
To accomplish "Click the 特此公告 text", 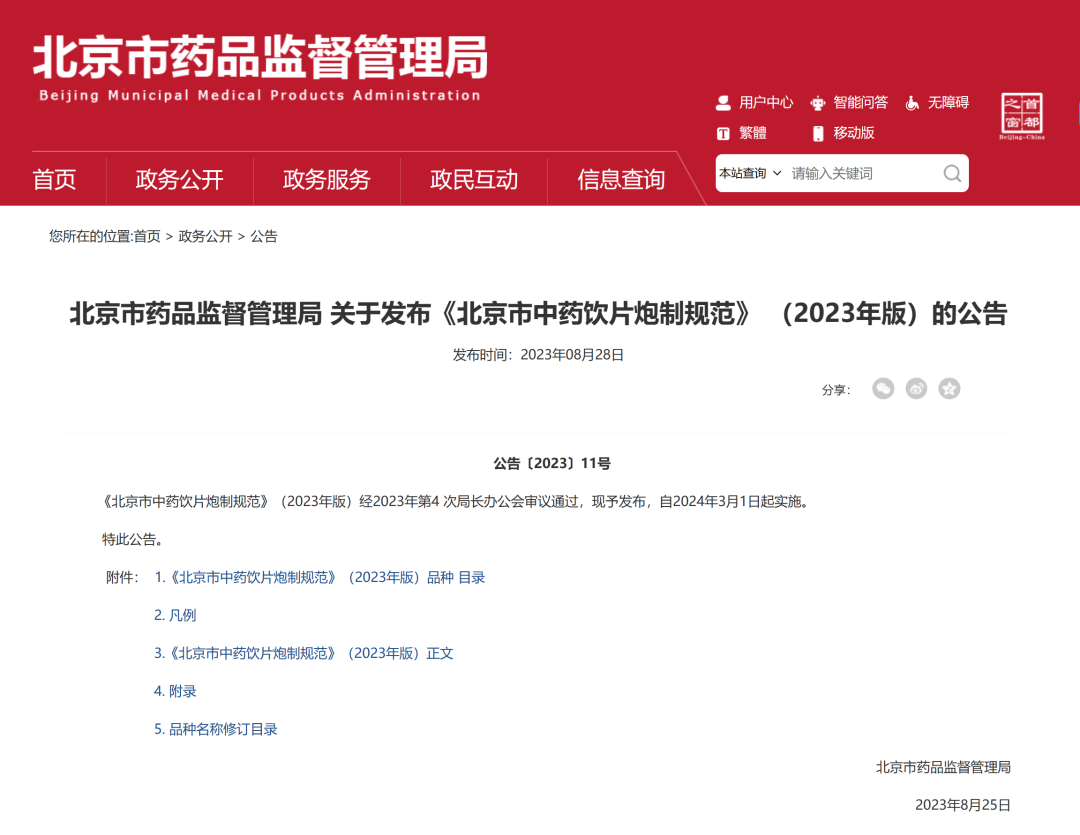I will (132, 539).
